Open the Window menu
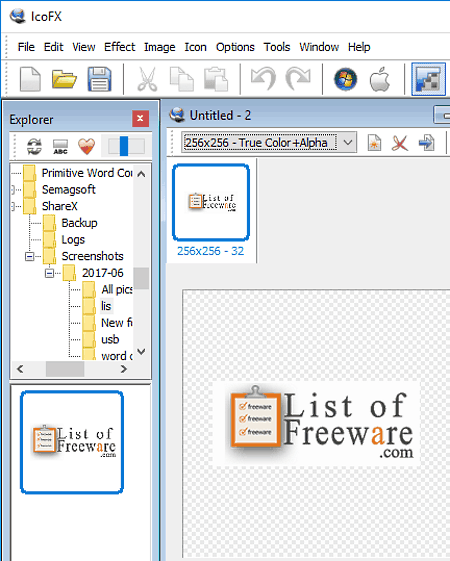Screen dimensions: 450x561 pyautogui.click(x=319, y=47)
